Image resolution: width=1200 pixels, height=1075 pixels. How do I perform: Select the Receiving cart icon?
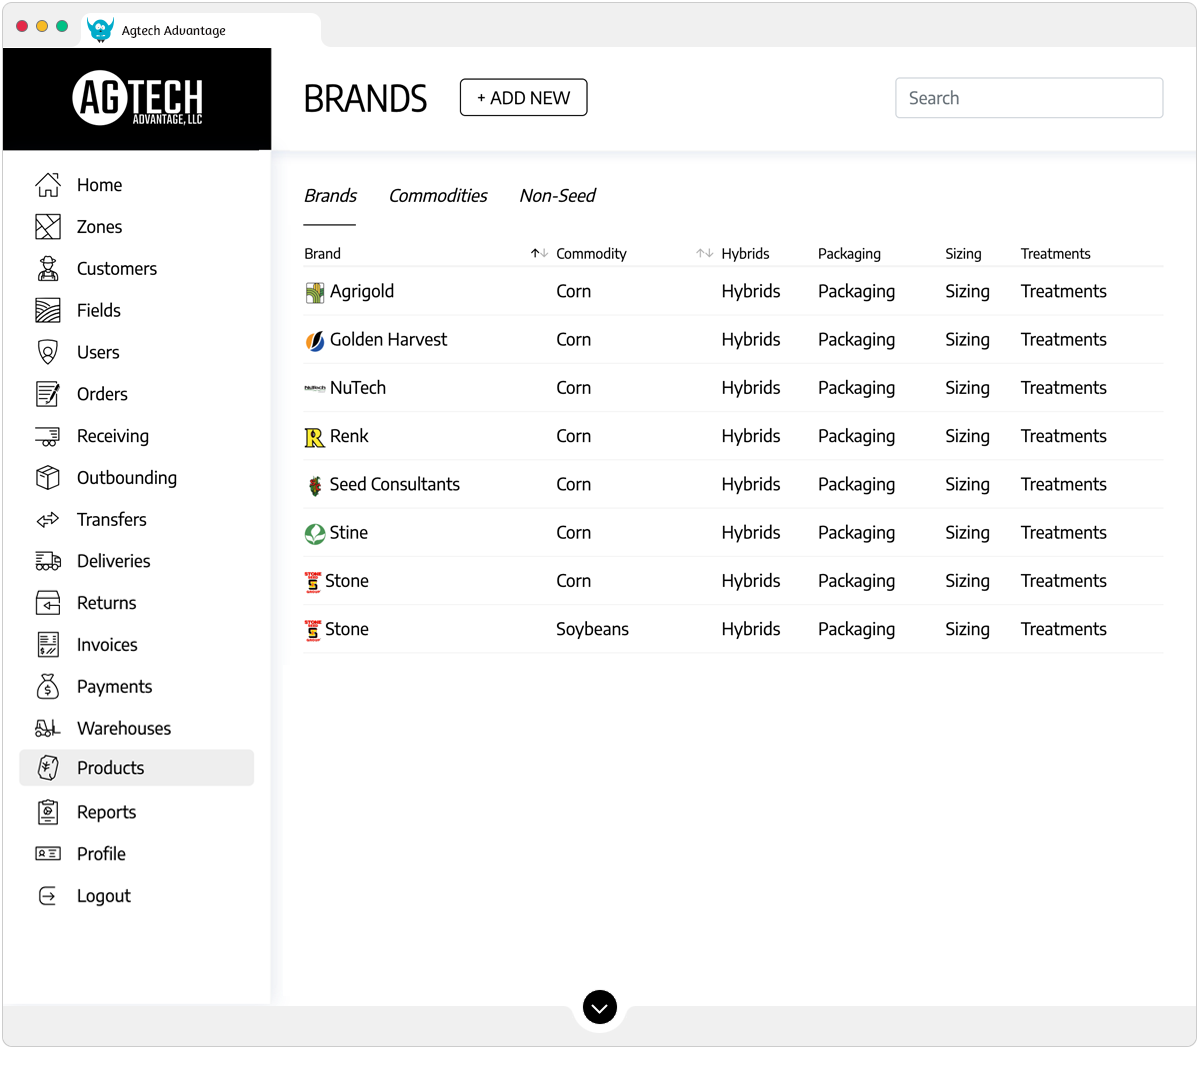[48, 436]
